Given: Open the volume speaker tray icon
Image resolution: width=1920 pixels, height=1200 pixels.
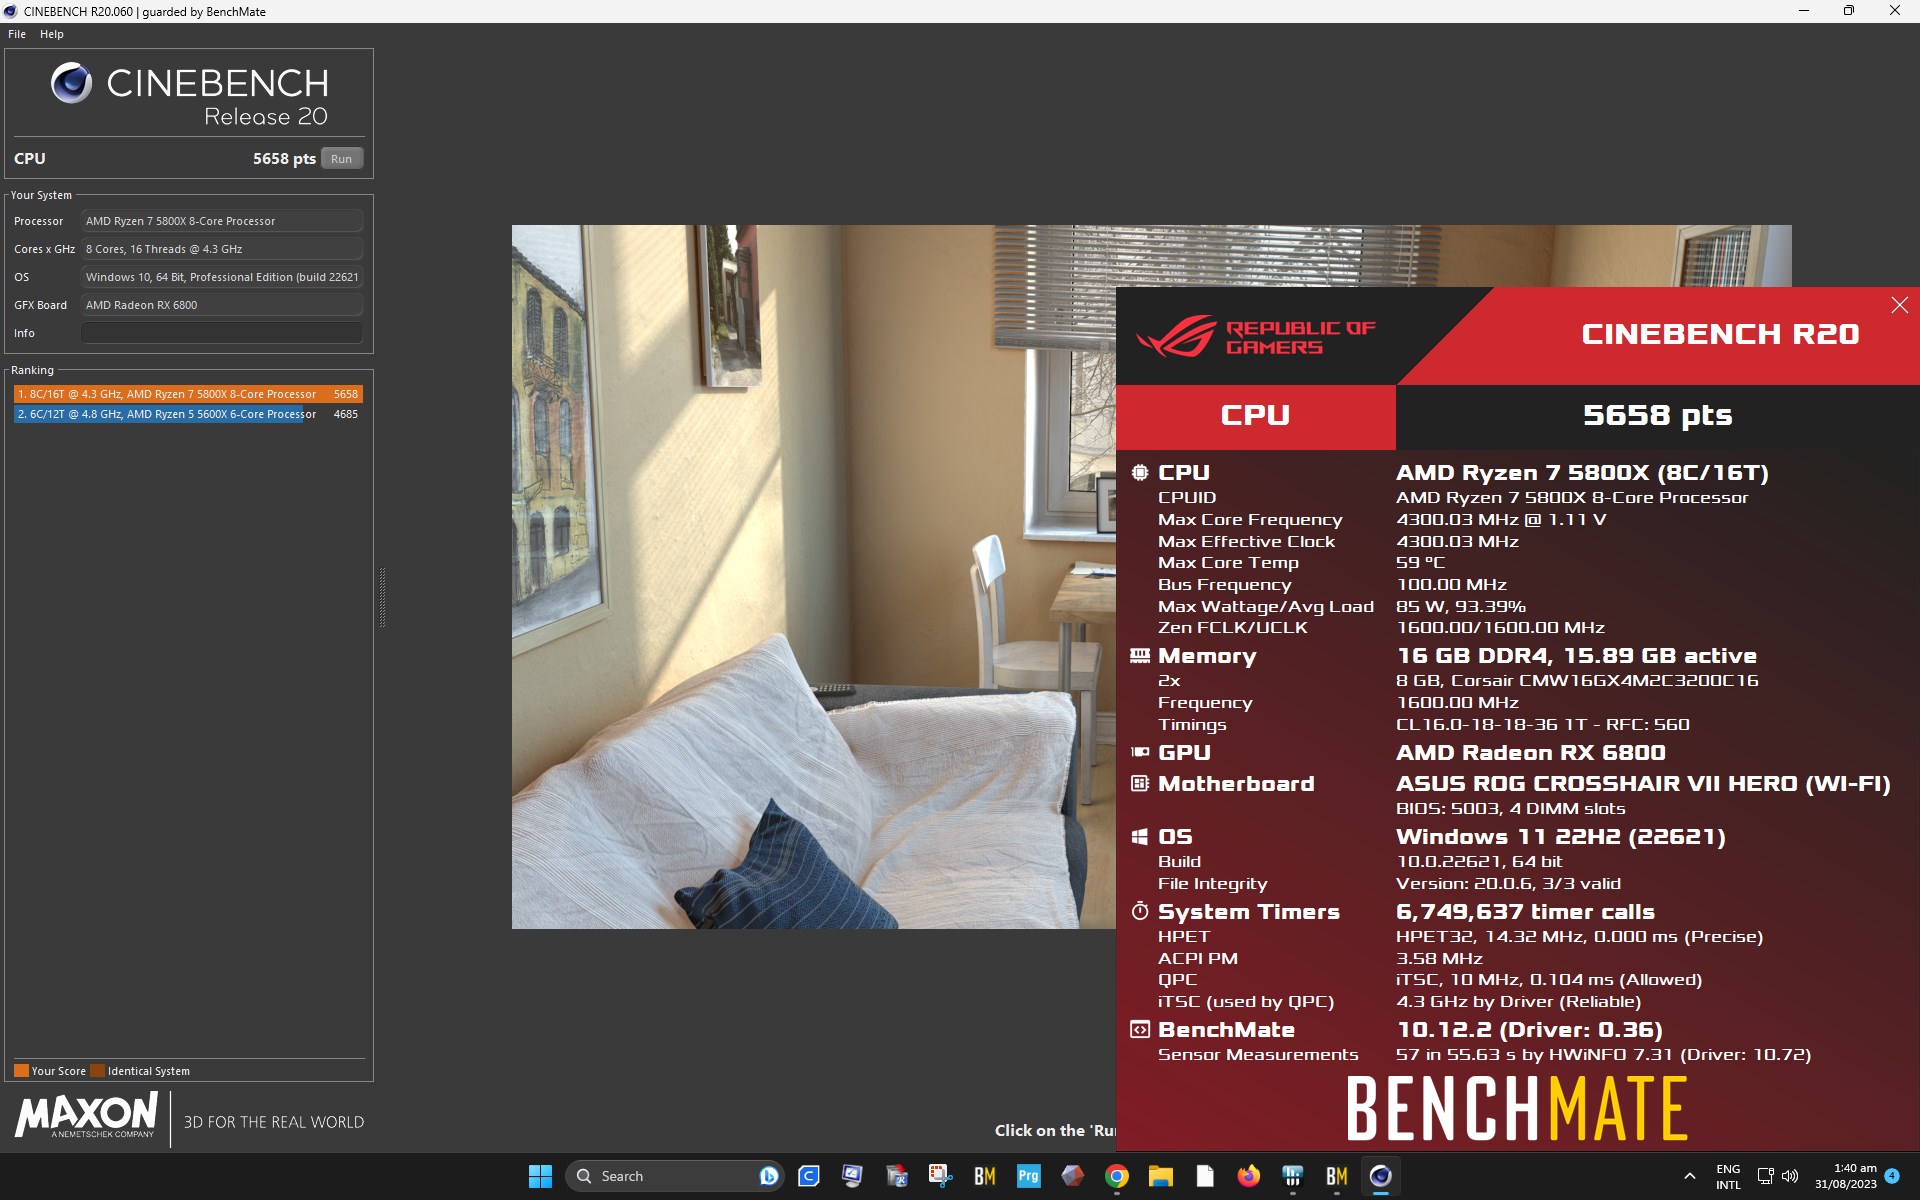Looking at the screenshot, I should [1790, 1176].
